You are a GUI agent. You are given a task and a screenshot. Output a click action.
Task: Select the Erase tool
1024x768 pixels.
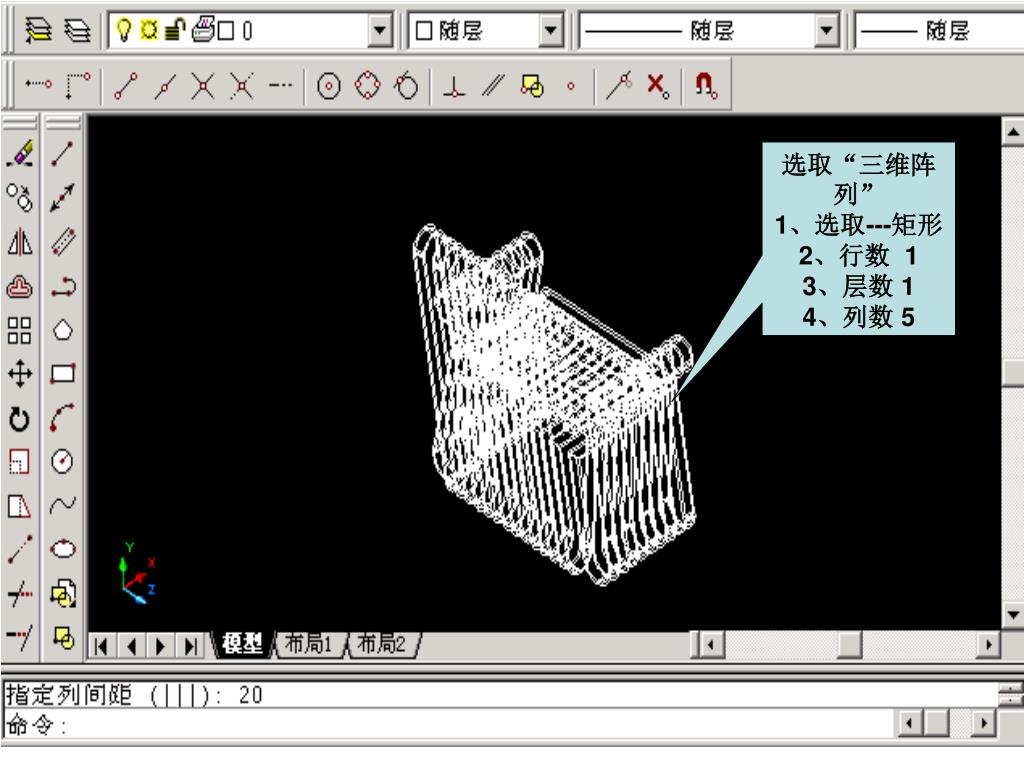click(20, 153)
